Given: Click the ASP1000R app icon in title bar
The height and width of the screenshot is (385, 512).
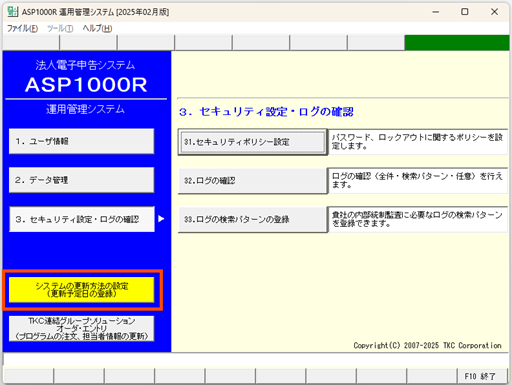Looking at the screenshot, I should click(x=13, y=12).
